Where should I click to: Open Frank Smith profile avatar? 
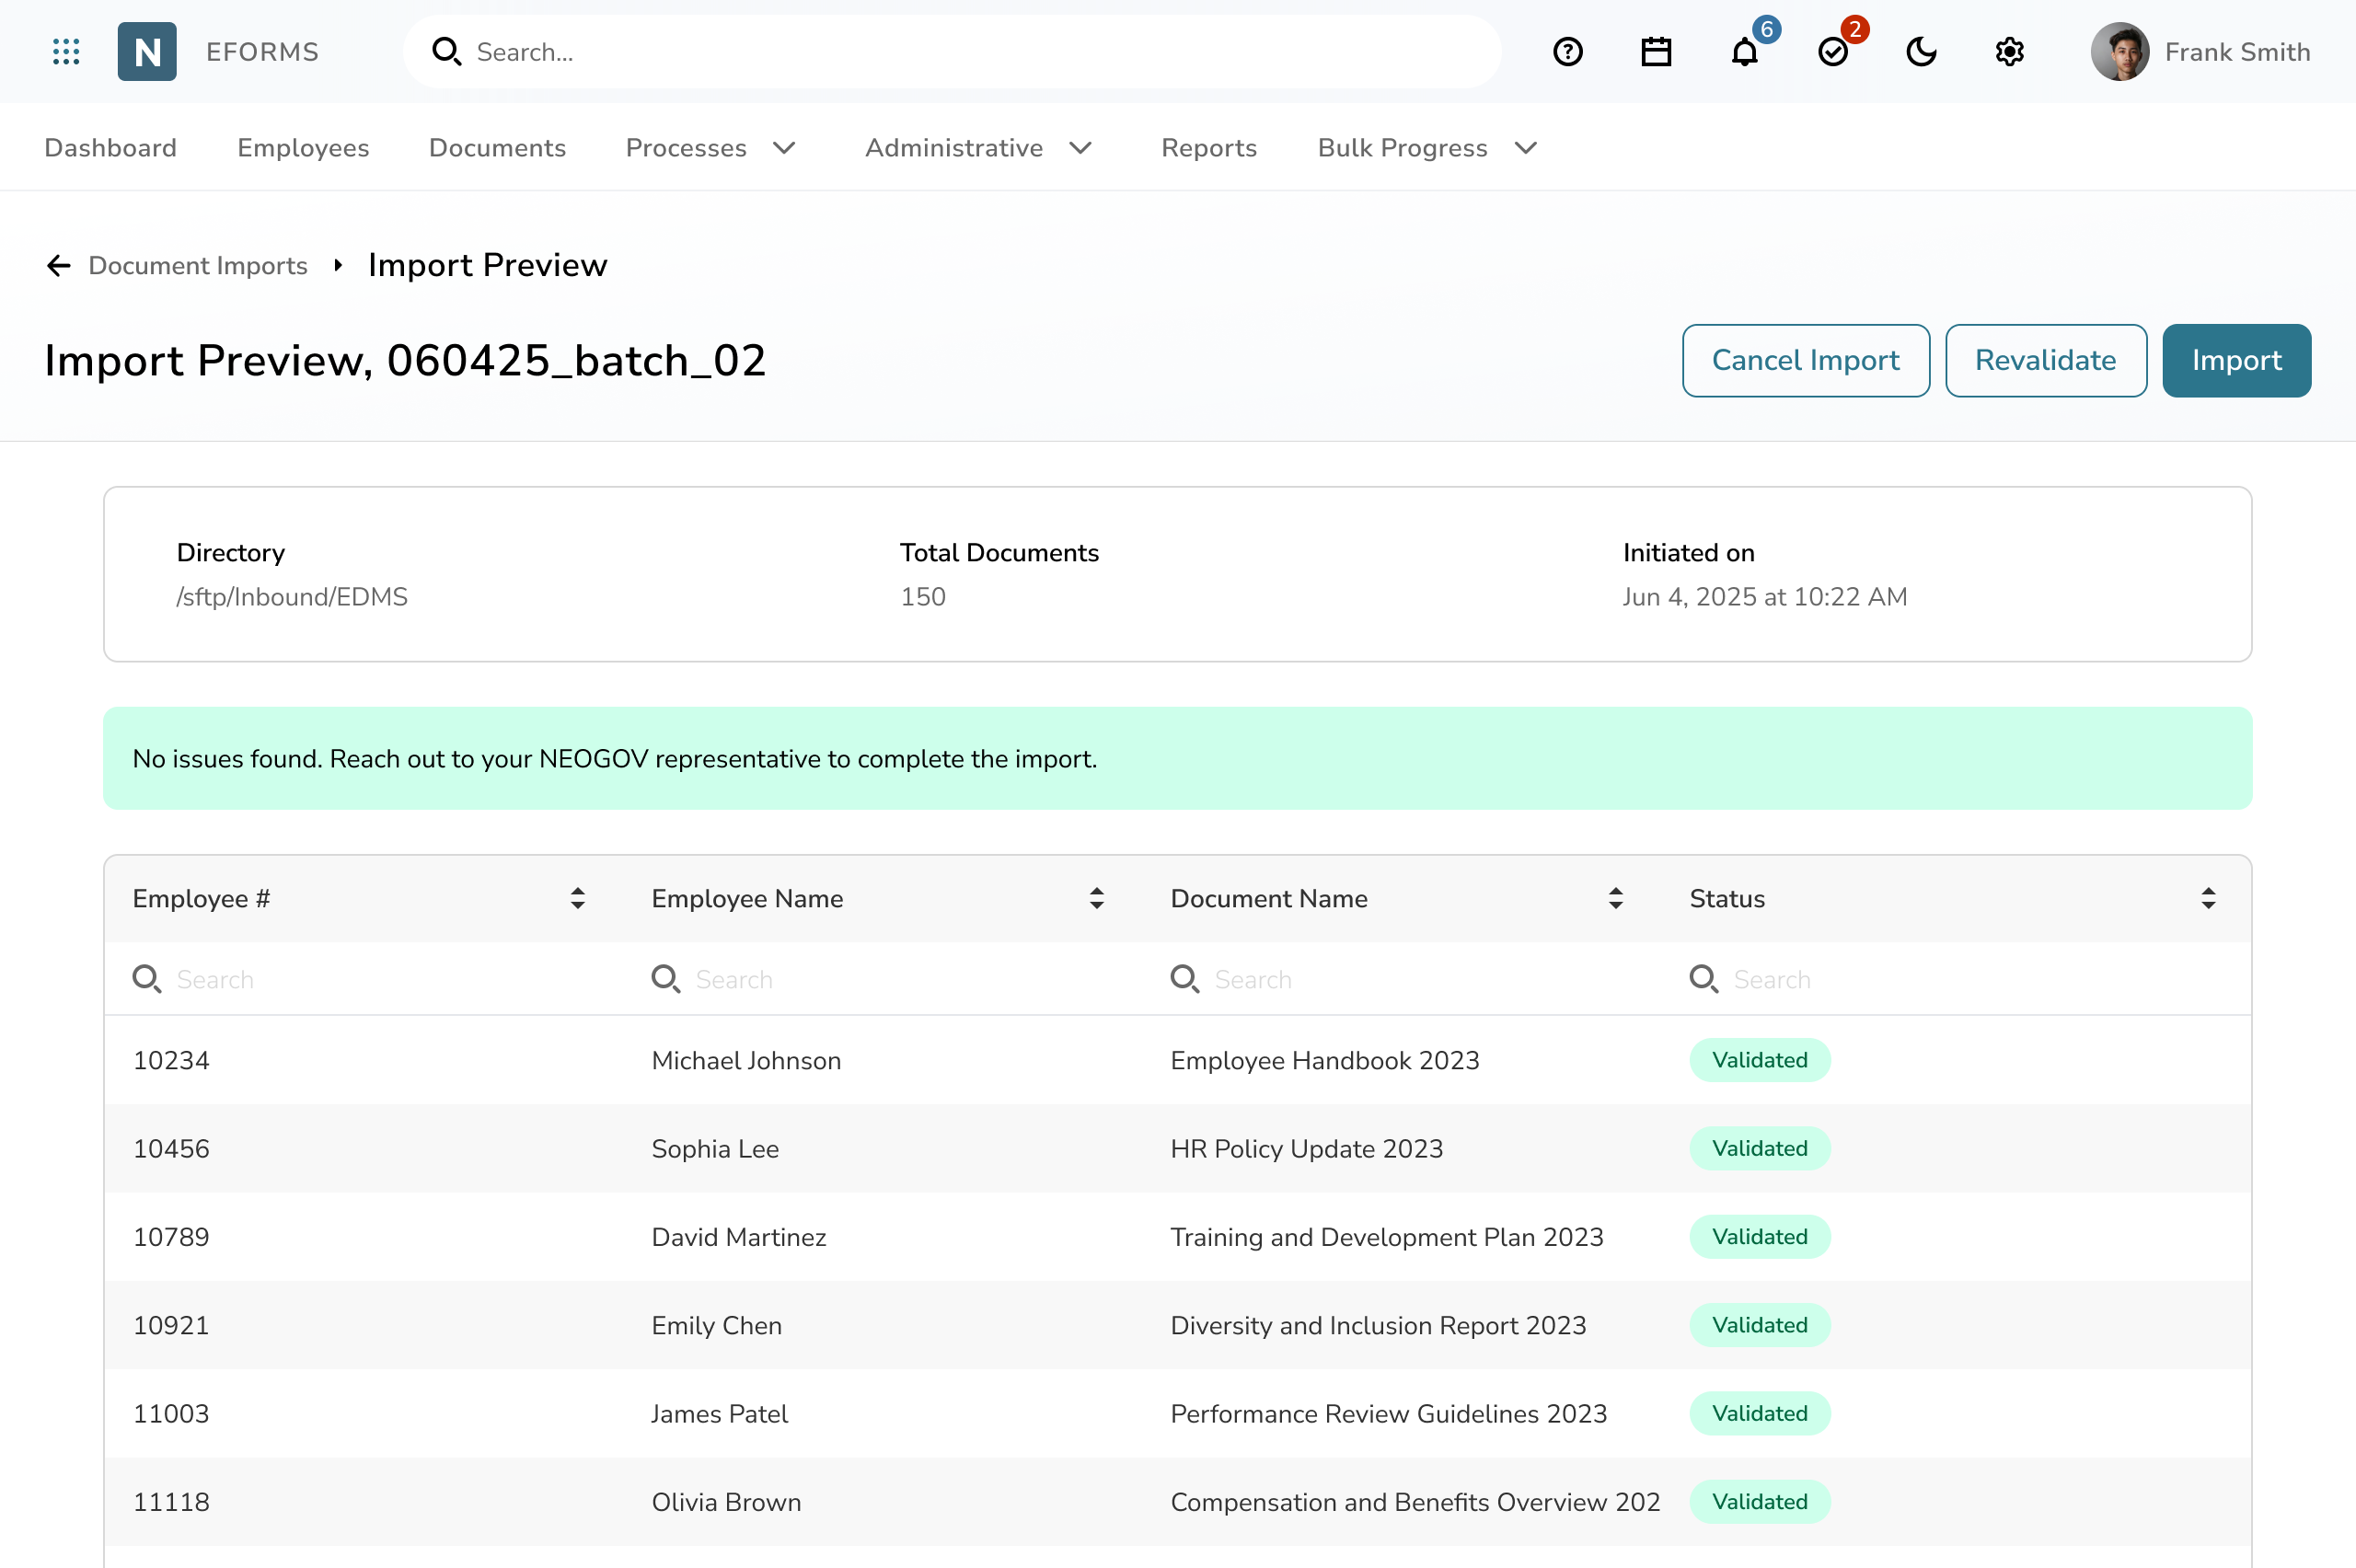(x=2119, y=52)
